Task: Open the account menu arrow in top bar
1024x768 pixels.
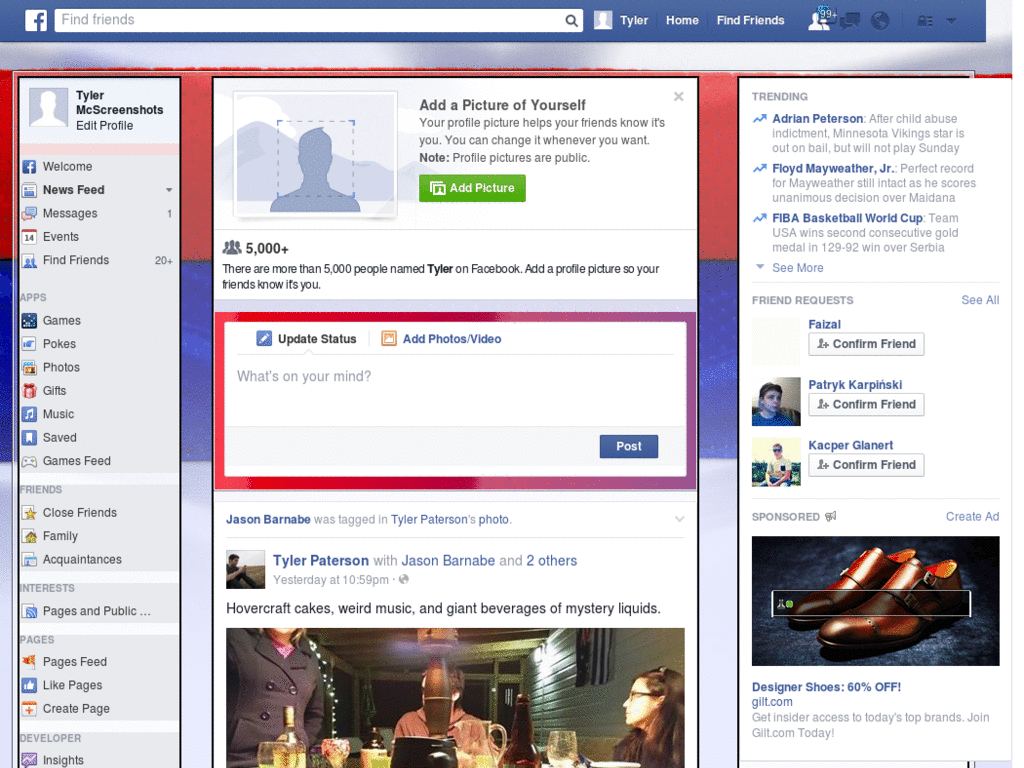Action: (x=951, y=21)
